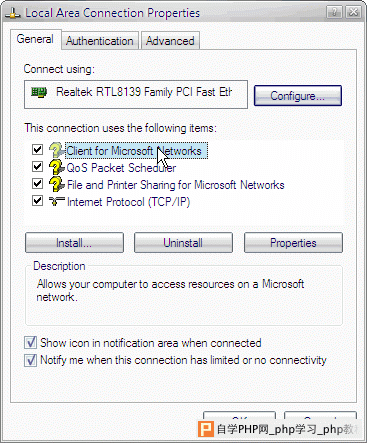The width and height of the screenshot is (367, 443).
Task: Open the Advanced tab
Action: (170, 41)
